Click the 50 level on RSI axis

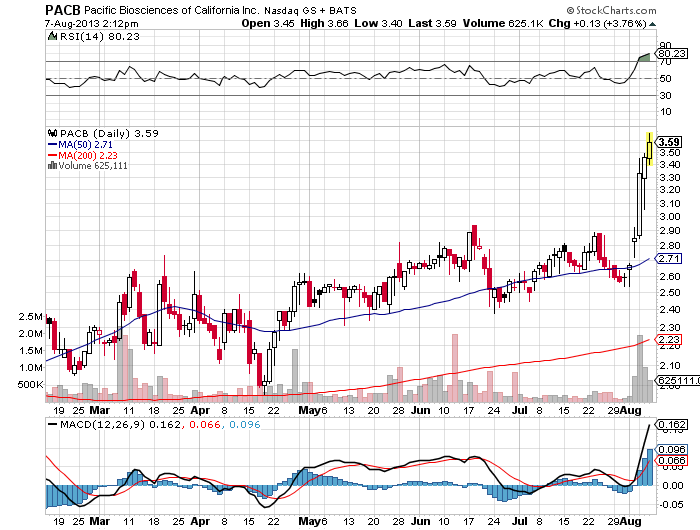(x=665, y=79)
